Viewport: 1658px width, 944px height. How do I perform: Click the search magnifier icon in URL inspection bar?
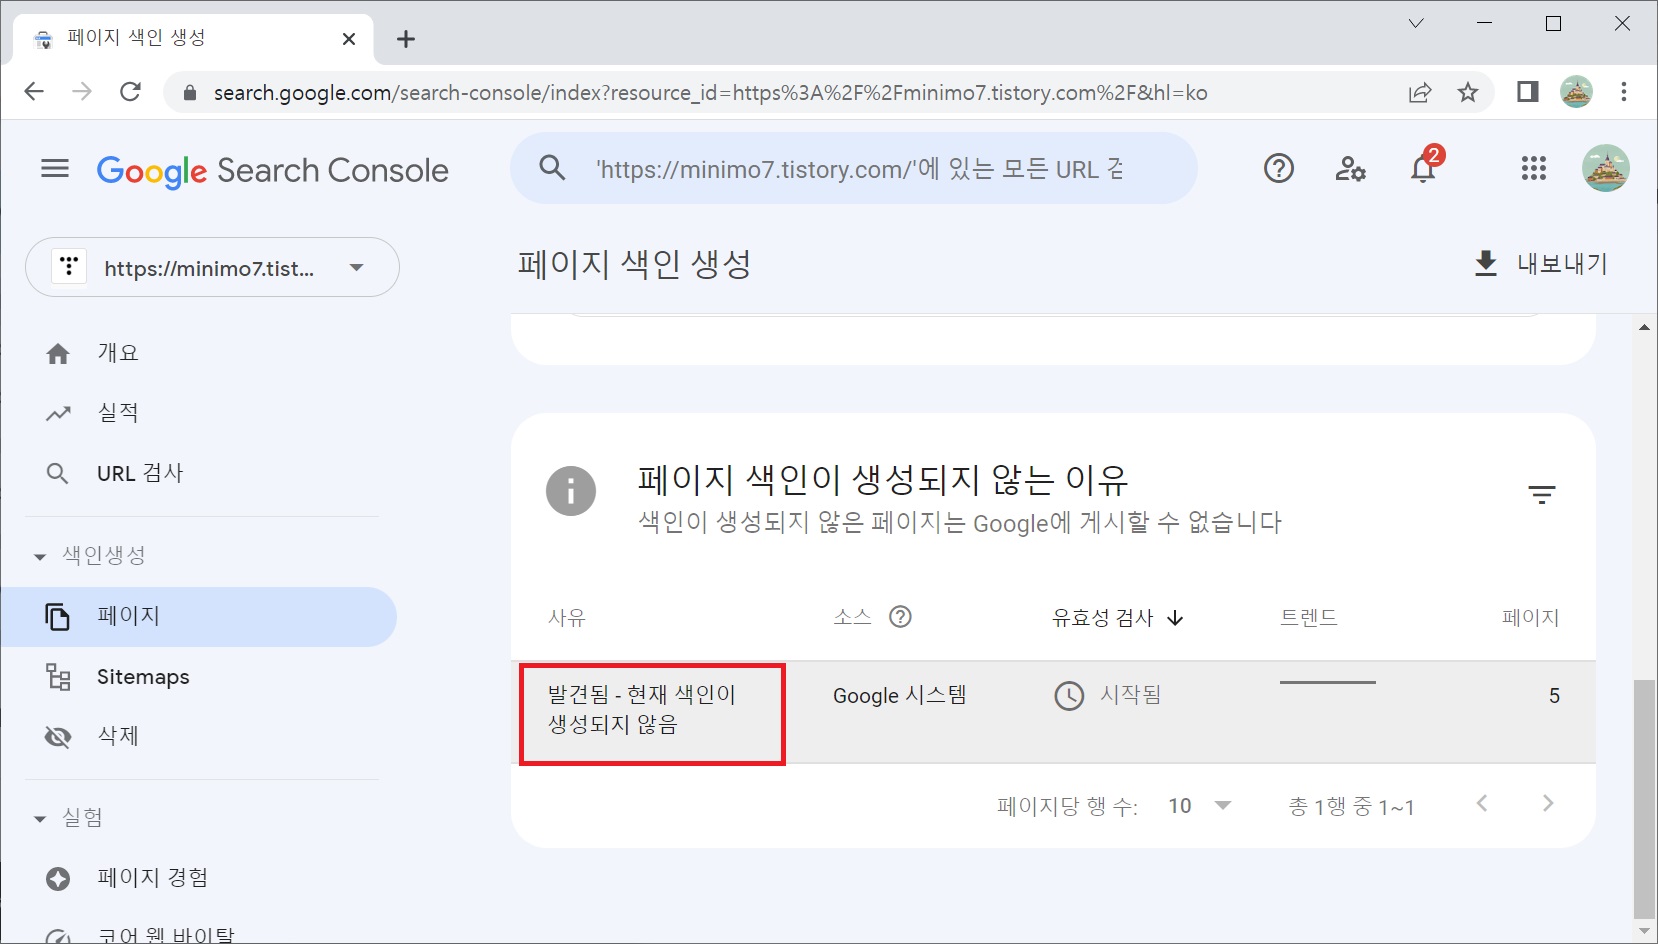pyautogui.click(x=552, y=168)
